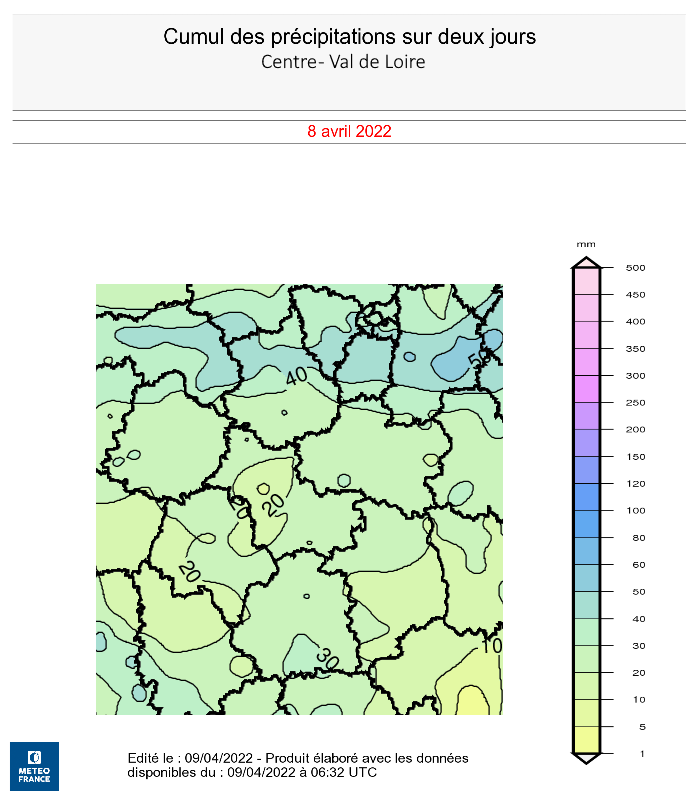Click the '10' contour label on the map

coord(492,646)
